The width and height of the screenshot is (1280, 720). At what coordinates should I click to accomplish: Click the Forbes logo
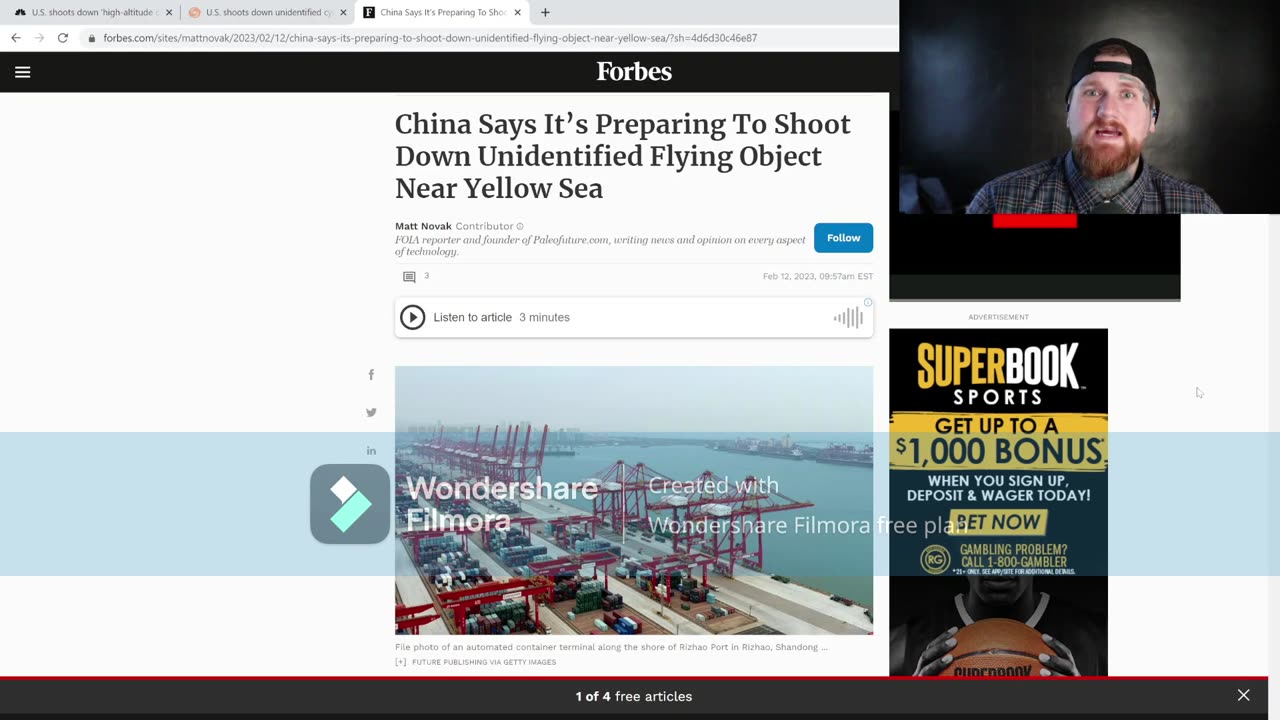click(x=634, y=72)
